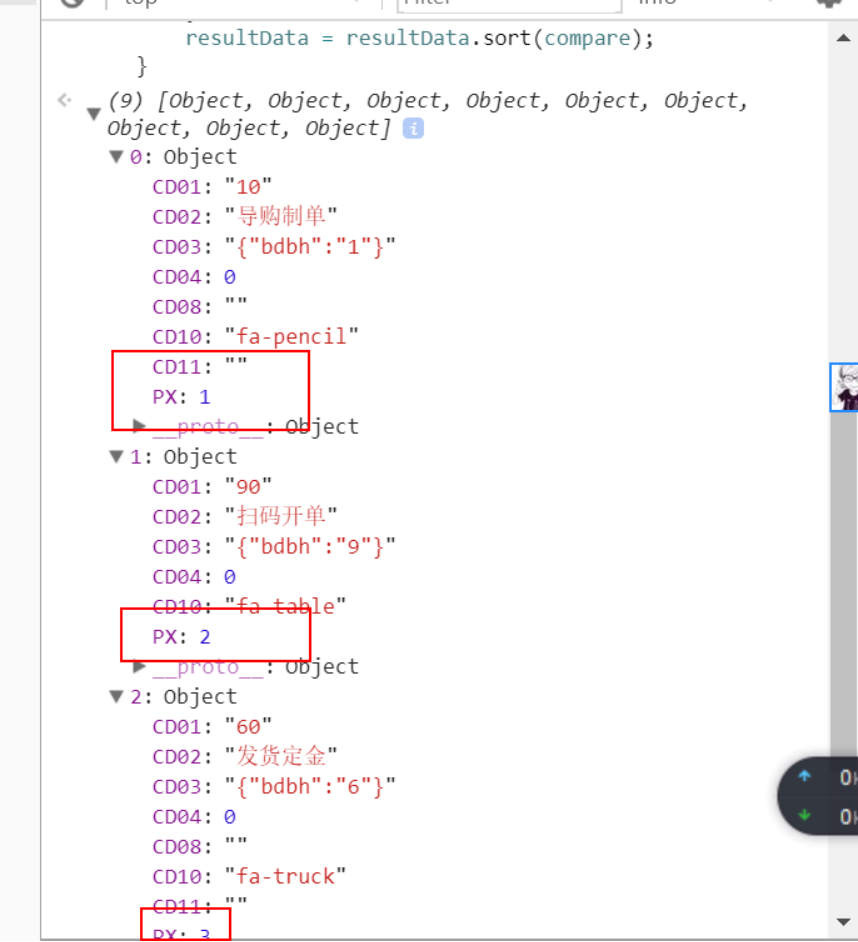858x942 pixels.
Task: Click the scrollbar up arrow
Action: (843, 38)
